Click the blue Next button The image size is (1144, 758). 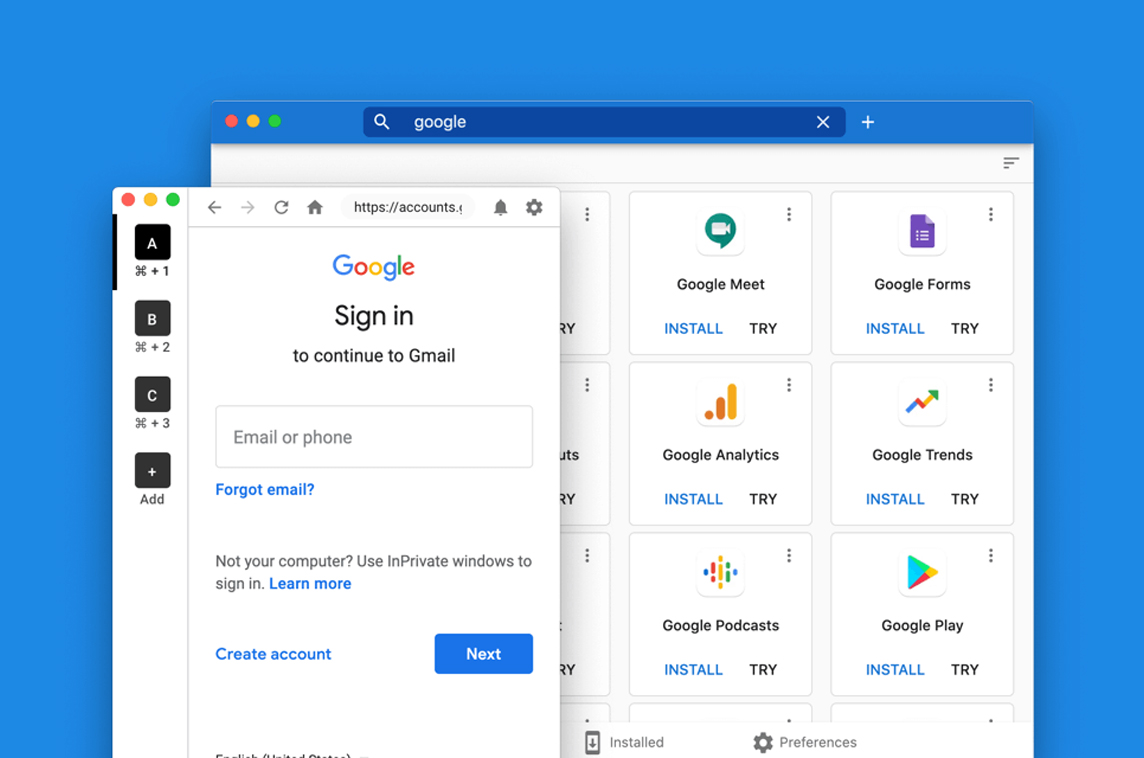484,654
